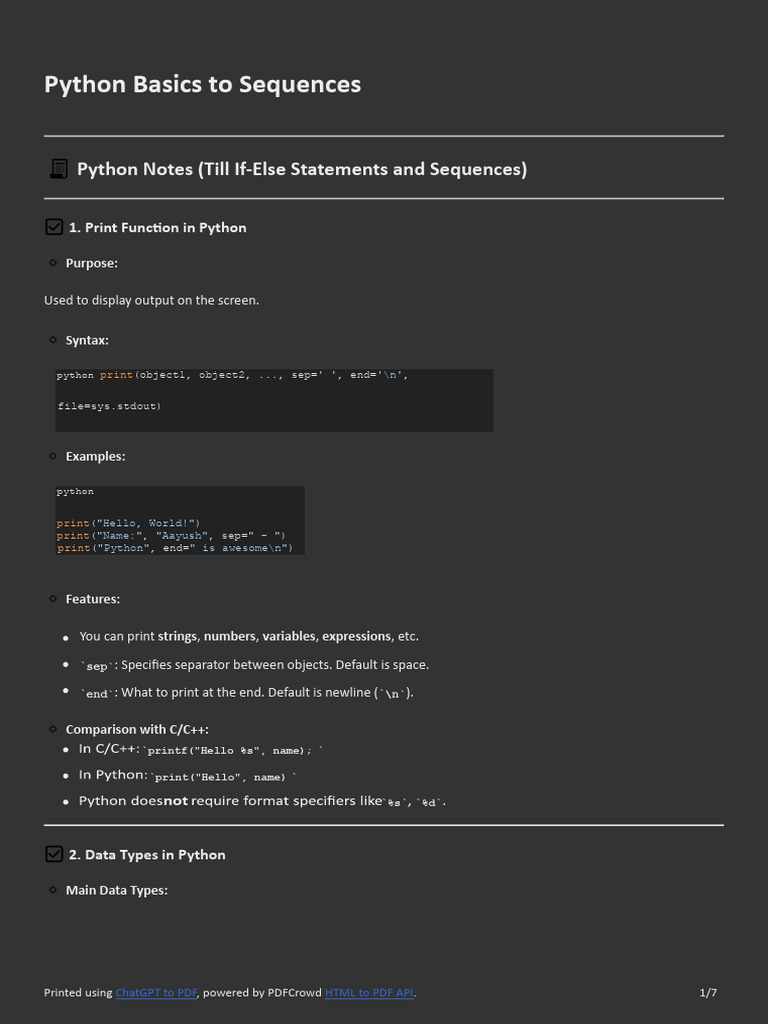The image size is (768, 1024).
Task: Click the "In Python" print comparison line
Action: click(x=187, y=776)
